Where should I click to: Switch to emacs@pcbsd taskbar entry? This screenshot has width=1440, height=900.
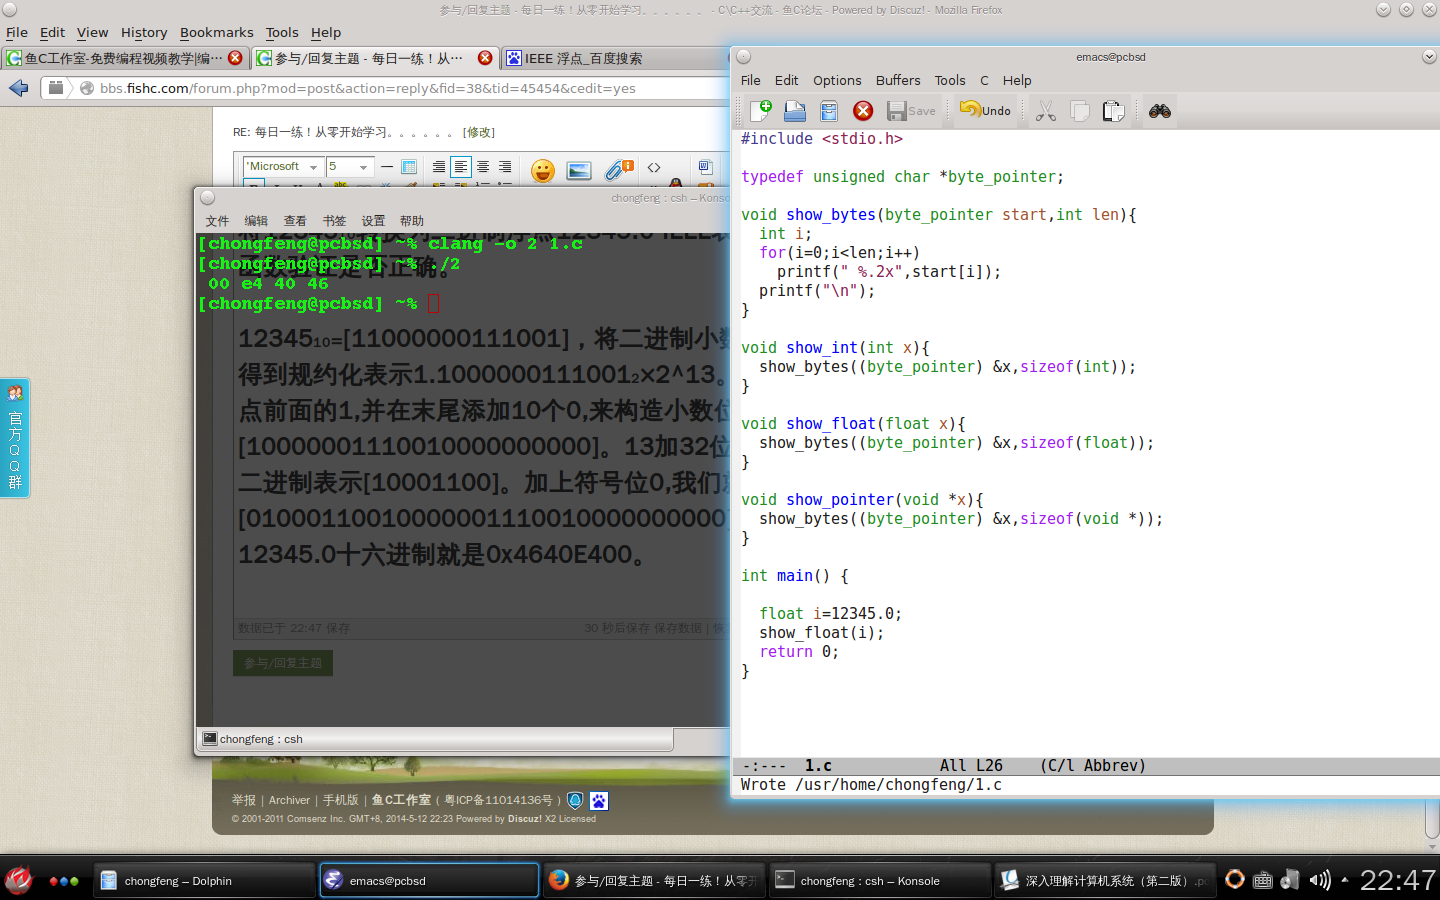click(x=429, y=881)
